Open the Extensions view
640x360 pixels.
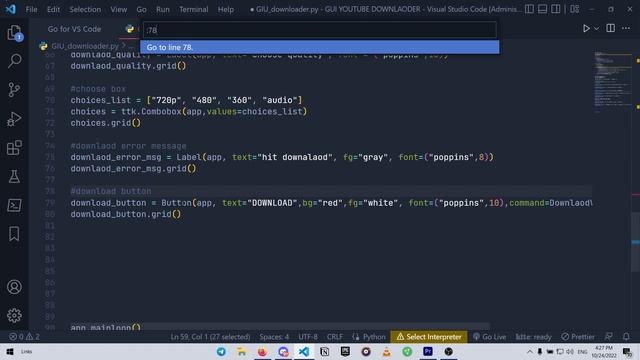click(x=14, y=148)
